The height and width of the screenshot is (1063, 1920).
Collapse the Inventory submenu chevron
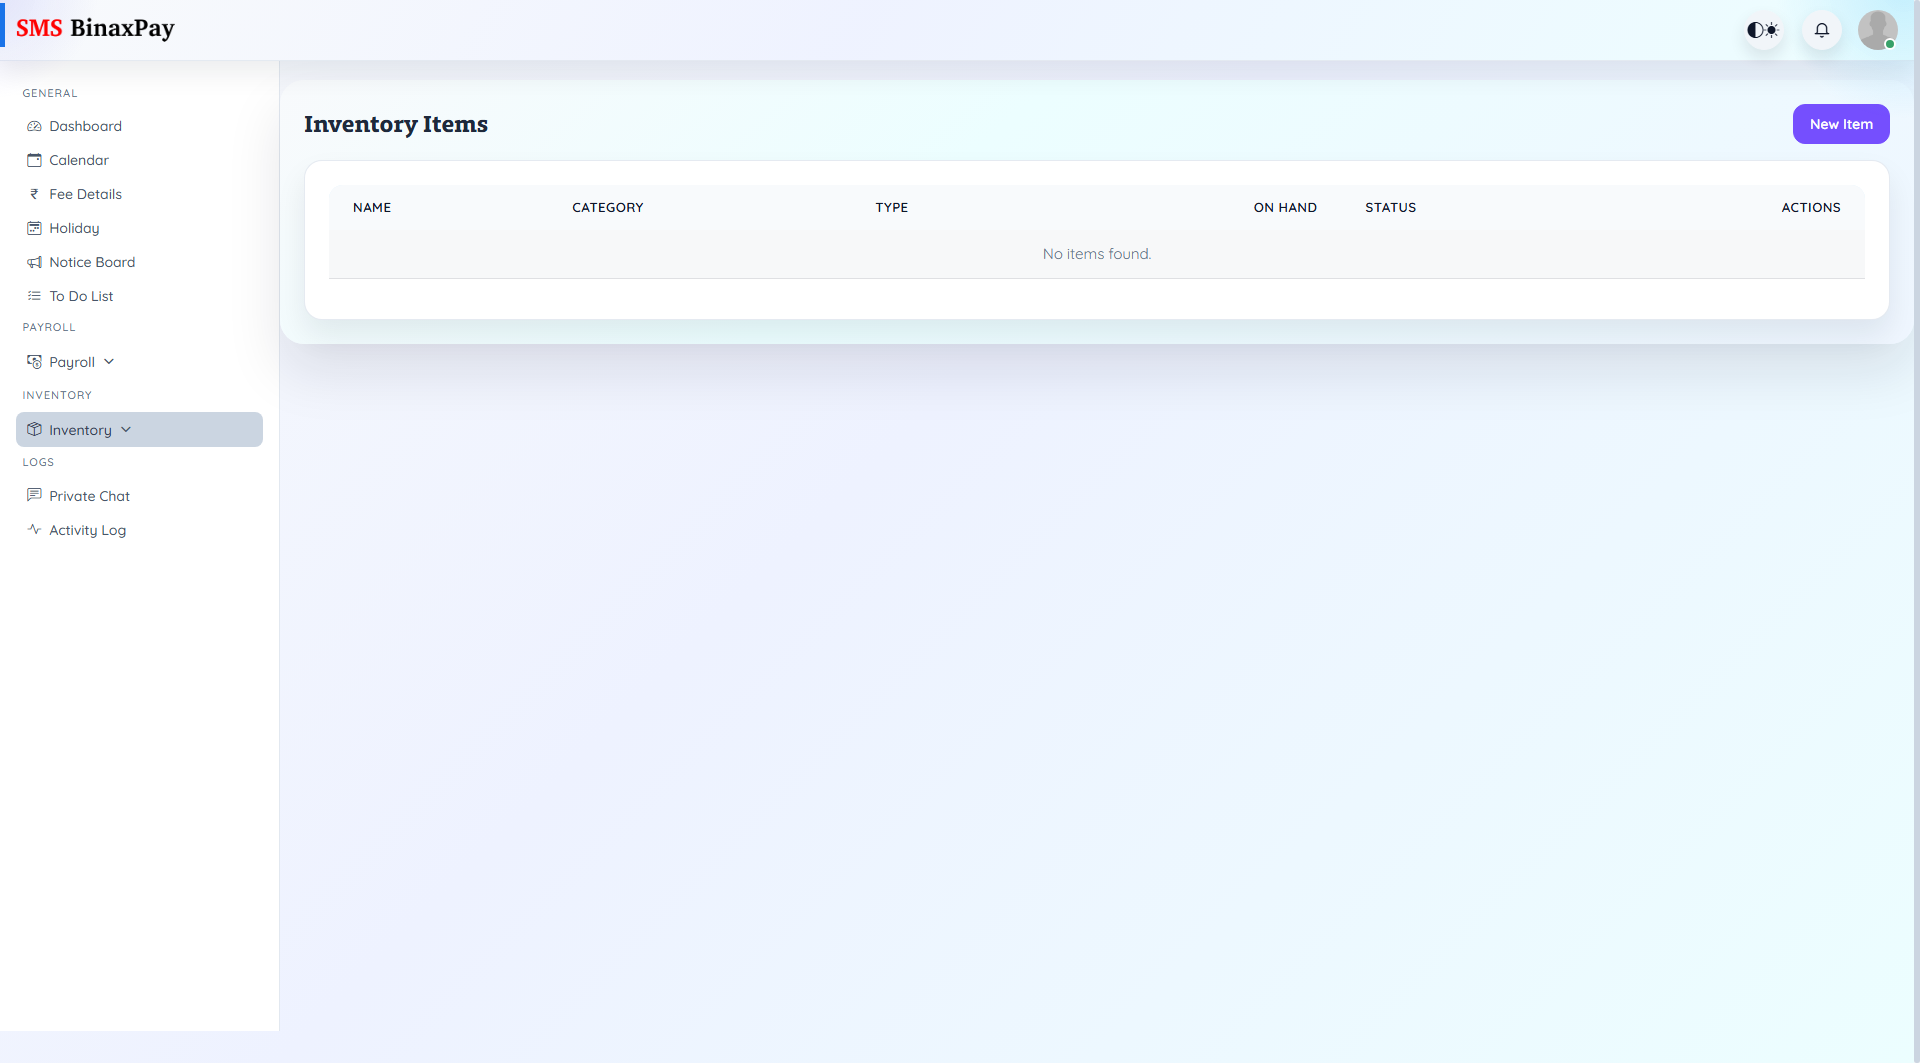pos(126,429)
